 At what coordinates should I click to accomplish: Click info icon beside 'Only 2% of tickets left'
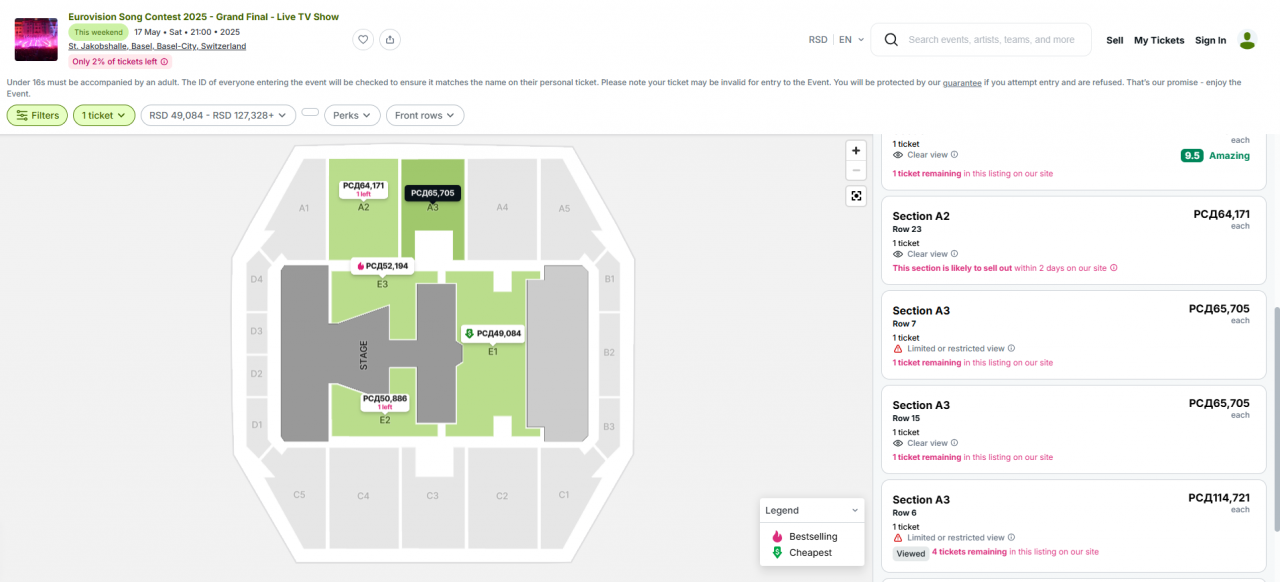pyautogui.click(x=165, y=62)
